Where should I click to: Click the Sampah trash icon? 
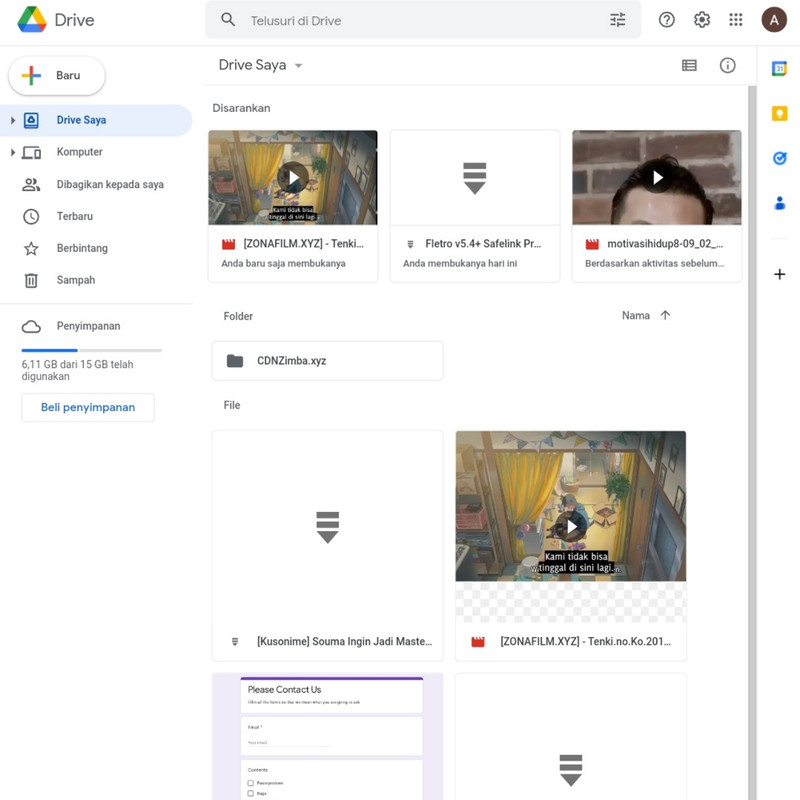(31, 280)
